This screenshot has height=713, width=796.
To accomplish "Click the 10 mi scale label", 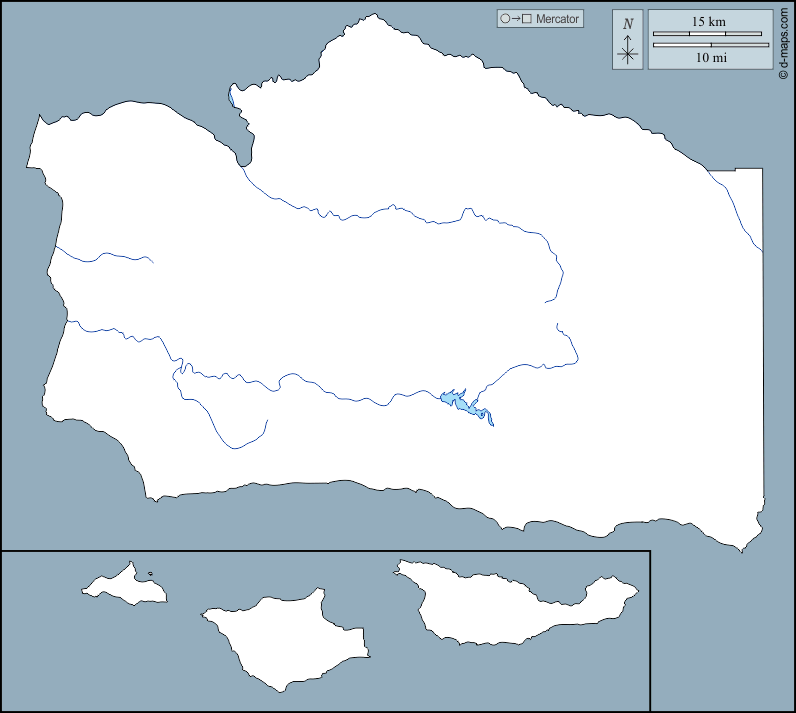I will 710,59.
